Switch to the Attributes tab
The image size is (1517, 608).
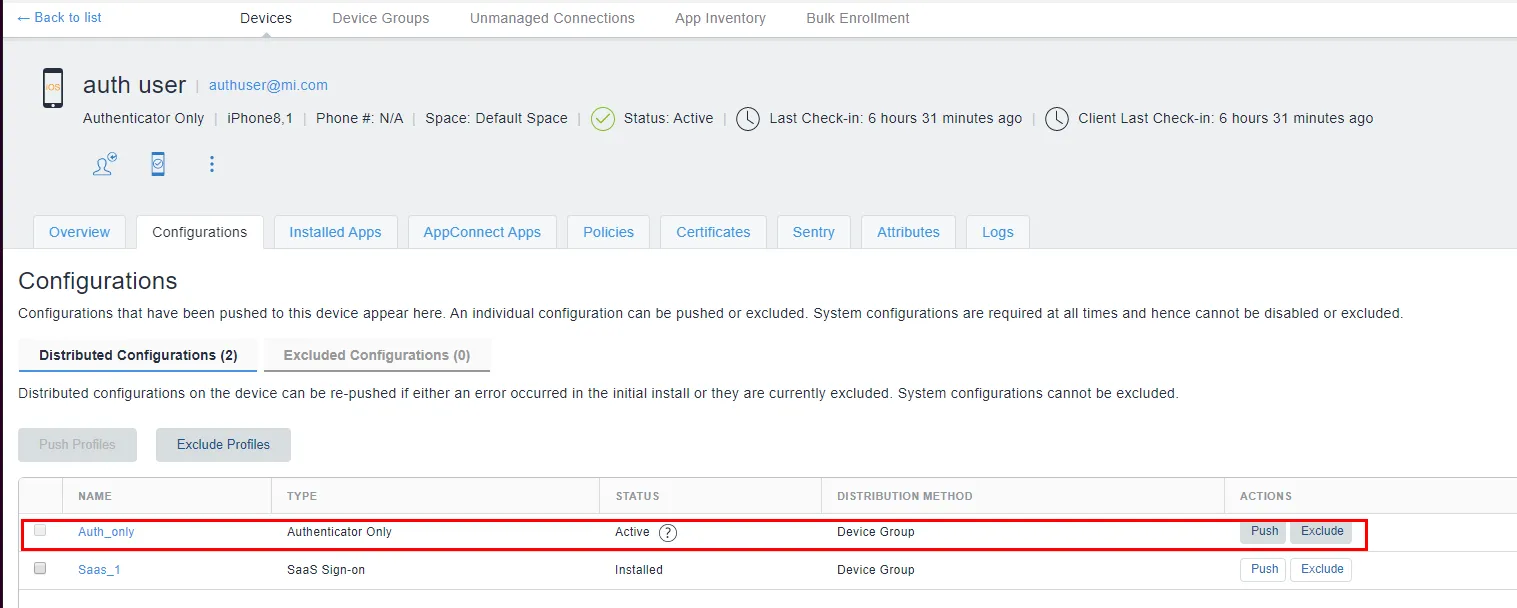[x=908, y=232]
